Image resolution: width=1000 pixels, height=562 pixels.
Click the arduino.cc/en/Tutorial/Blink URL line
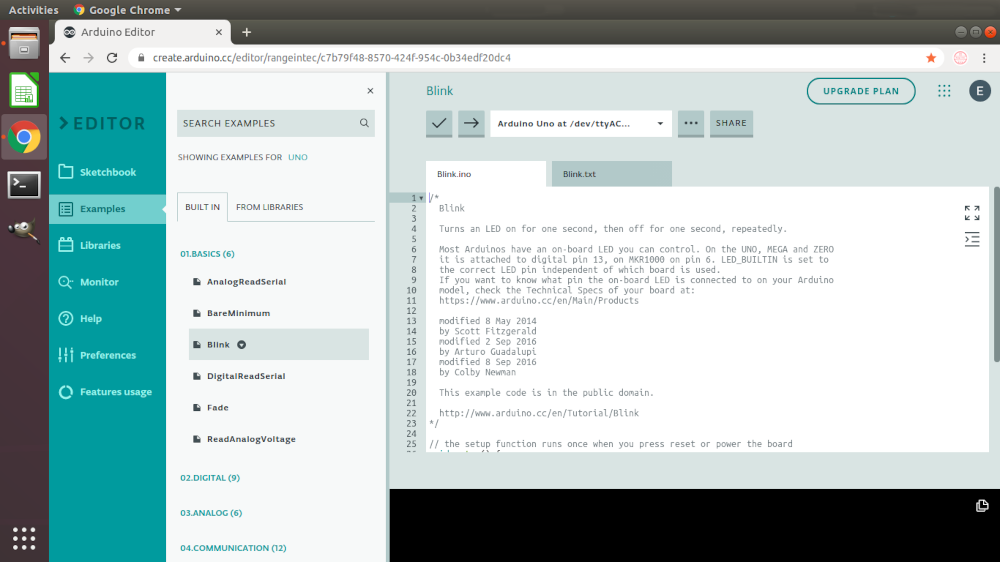coord(539,413)
